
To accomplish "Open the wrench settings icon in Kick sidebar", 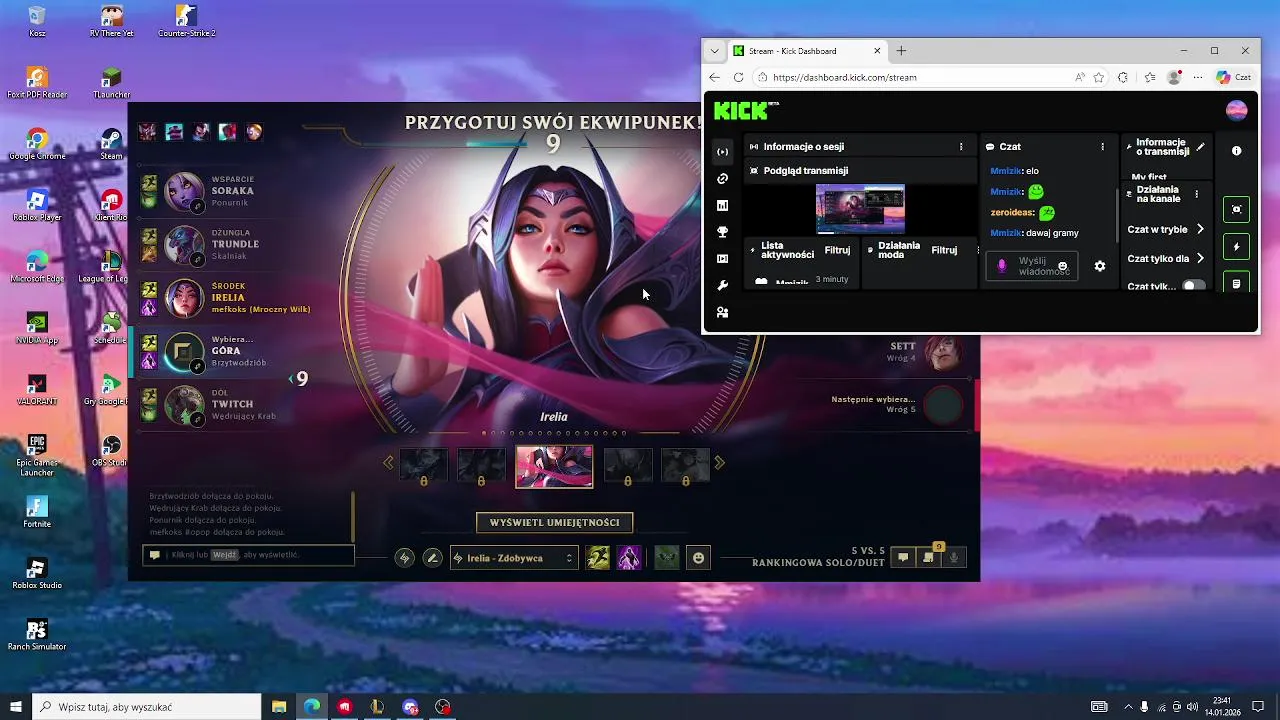I will point(723,286).
